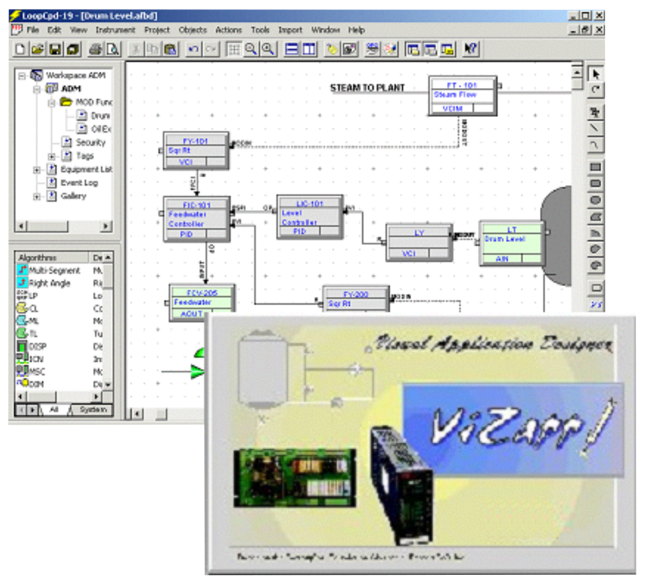
Task: Zoom out with the magnifier minus icon
Action: 251,49
